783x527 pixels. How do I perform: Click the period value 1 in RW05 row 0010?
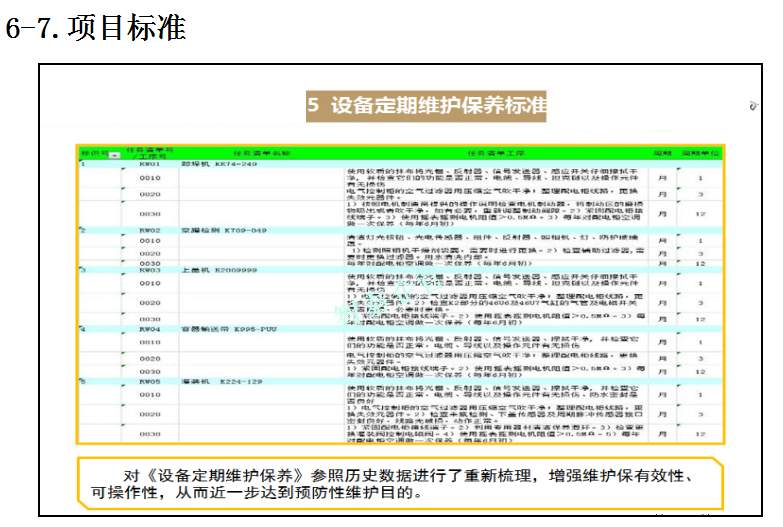pos(700,396)
